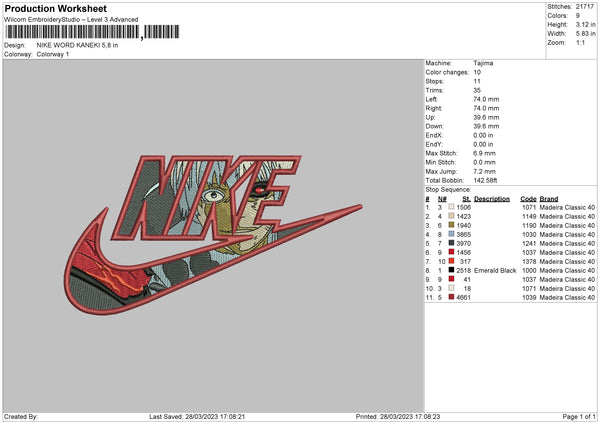
Task: Click the Right extent value 74.0 mm
Action: [486, 108]
